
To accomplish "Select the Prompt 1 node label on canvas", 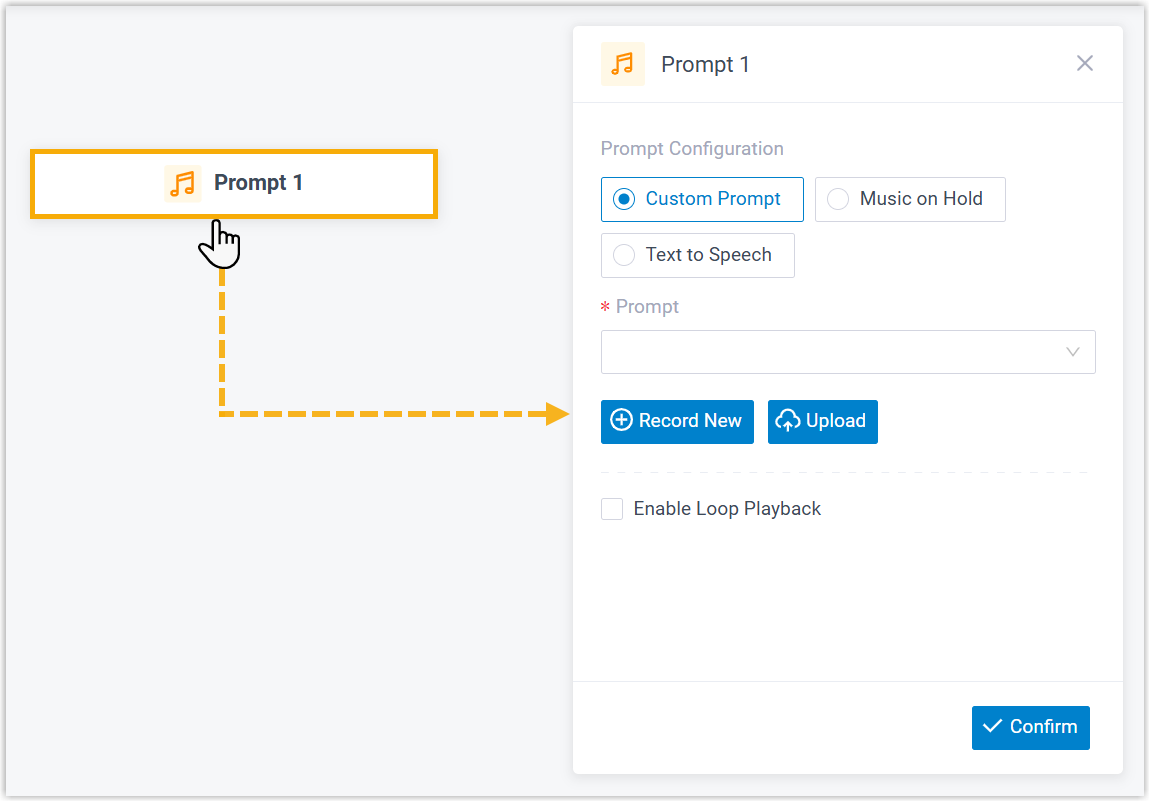I will tap(258, 183).
